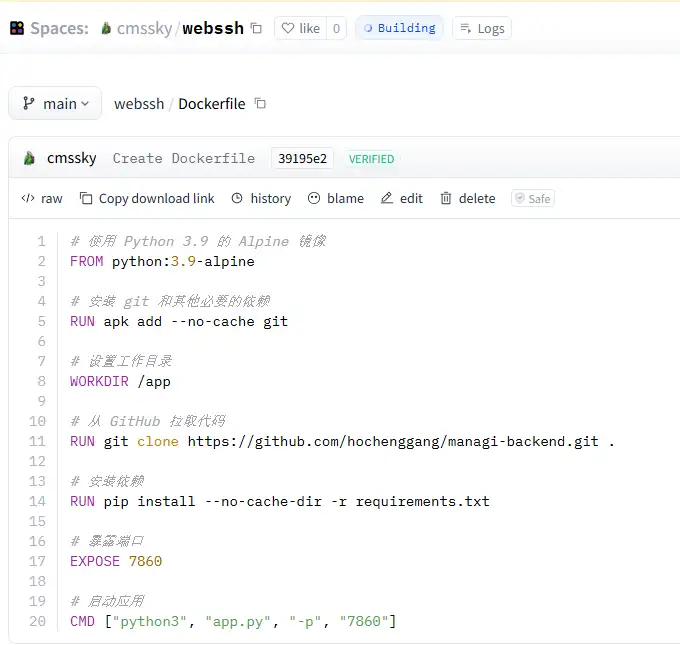Open the blame view
This screenshot has height=645, width=680.
pos(336,198)
